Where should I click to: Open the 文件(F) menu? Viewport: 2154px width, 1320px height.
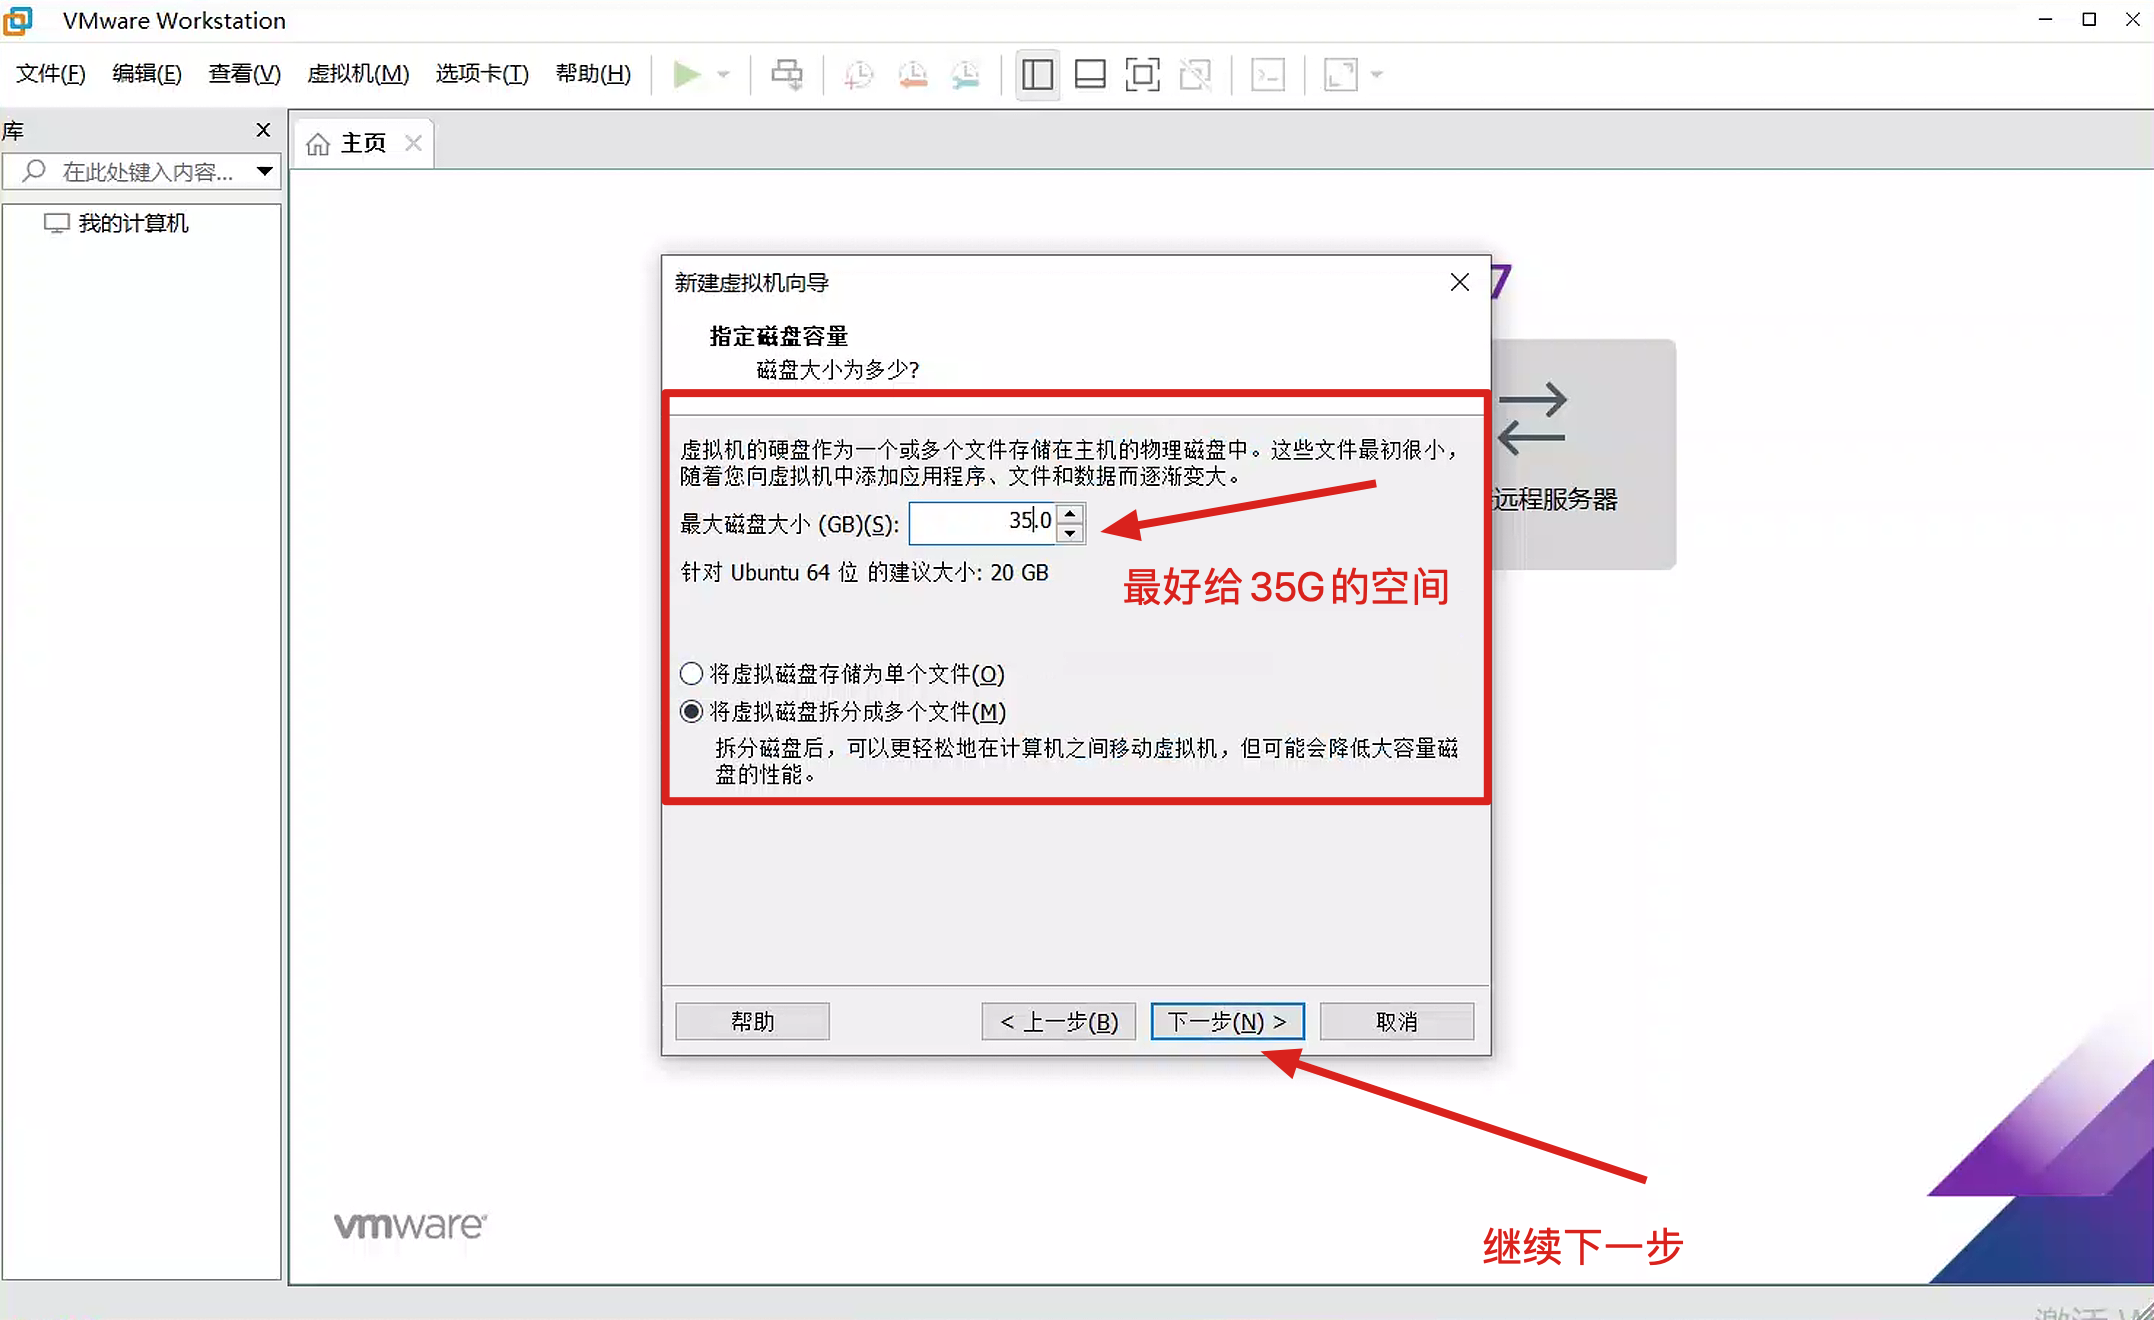coord(51,73)
